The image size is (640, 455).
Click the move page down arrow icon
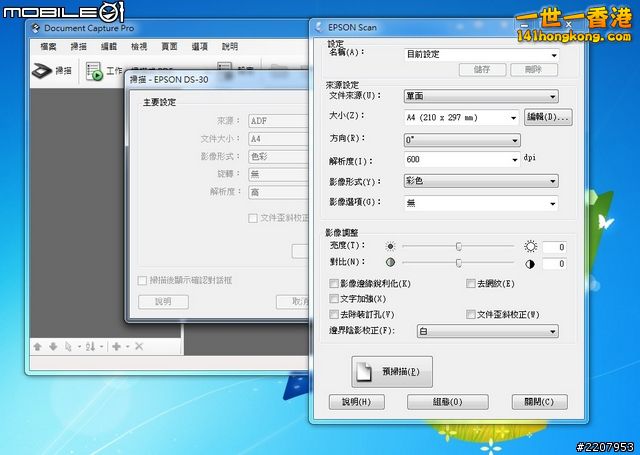[x=52, y=346]
